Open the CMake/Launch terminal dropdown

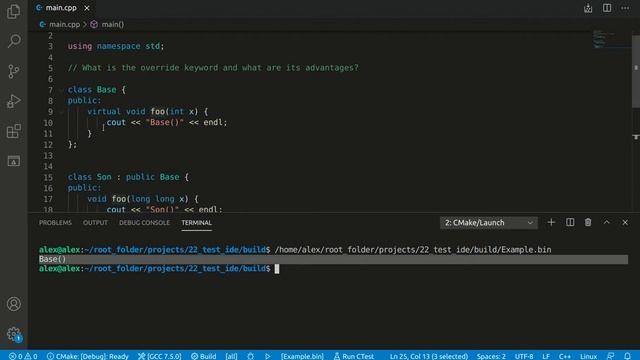(489, 223)
